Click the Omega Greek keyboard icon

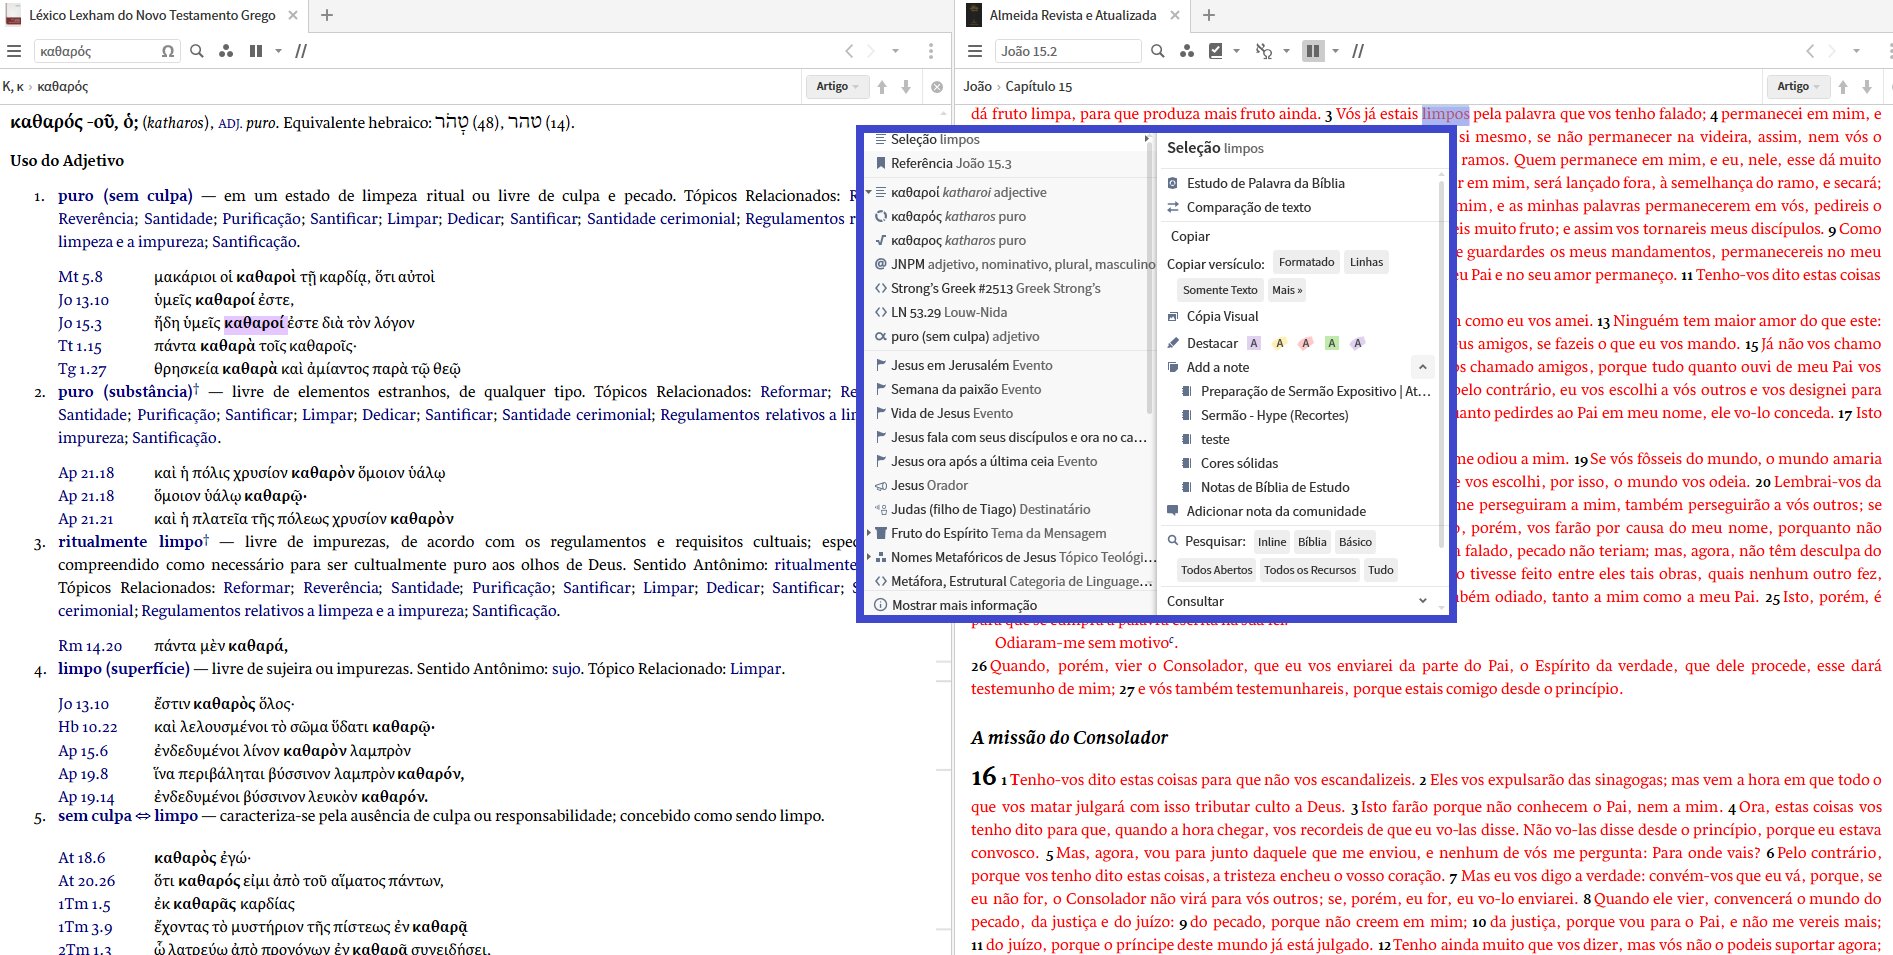point(168,51)
